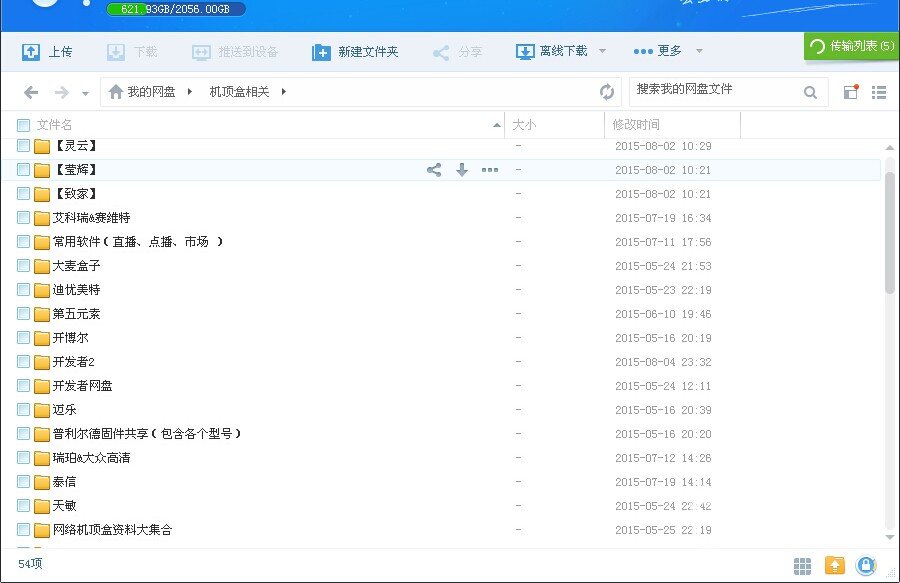Expand the chevron after 我的网盘
Image resolution: width=900 pixels, height=583 pixels.
tap(189, 92)
